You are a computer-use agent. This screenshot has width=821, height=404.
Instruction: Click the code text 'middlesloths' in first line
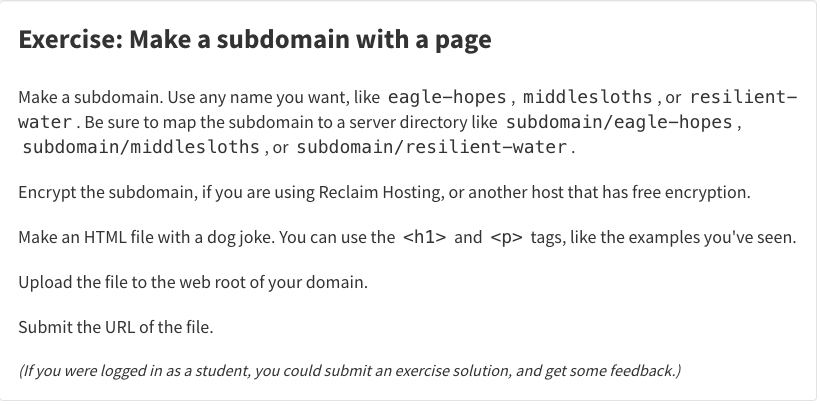pos(587,97)
